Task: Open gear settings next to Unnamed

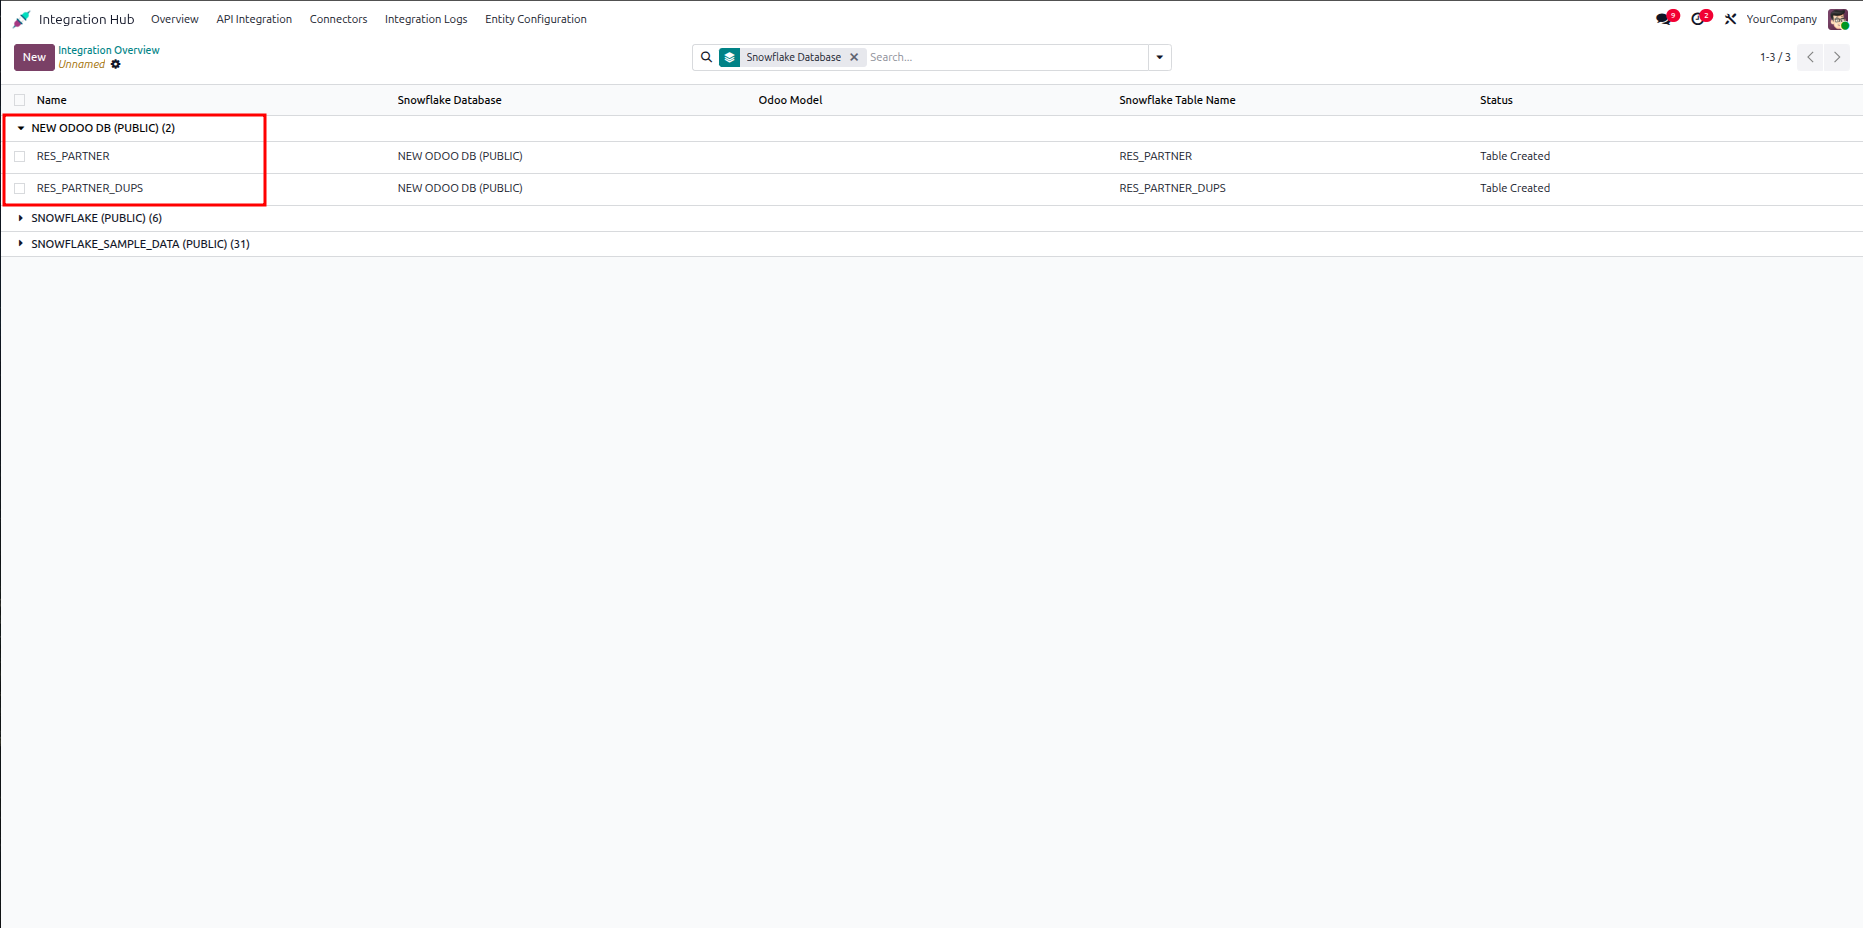Action: 115,64
